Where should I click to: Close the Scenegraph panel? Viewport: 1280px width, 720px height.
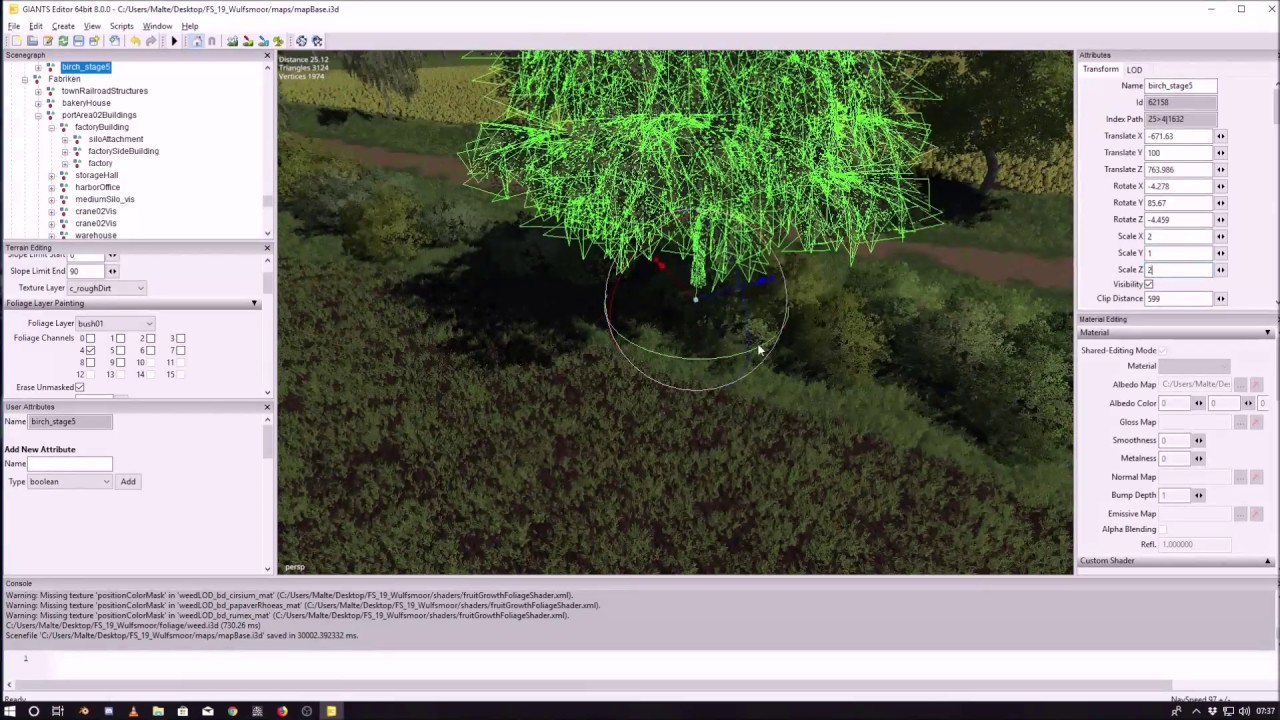(267, 55)
